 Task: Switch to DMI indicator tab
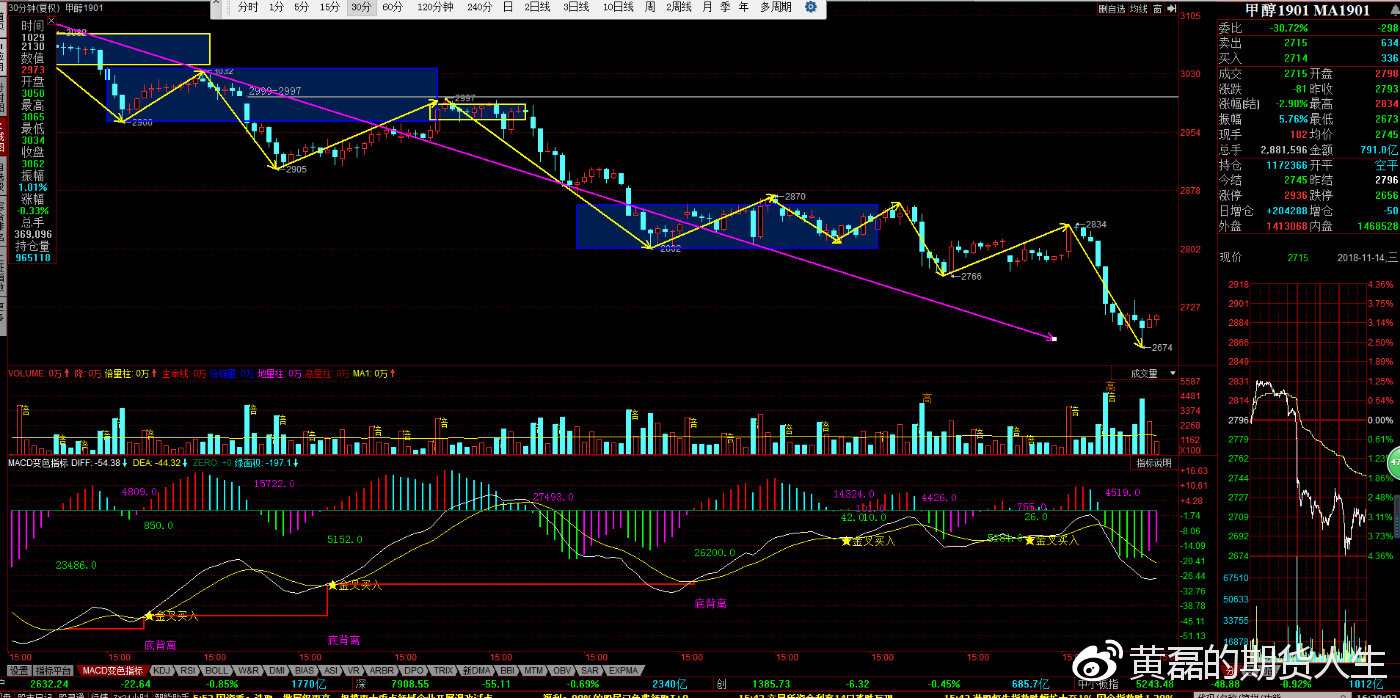point(277,670)
